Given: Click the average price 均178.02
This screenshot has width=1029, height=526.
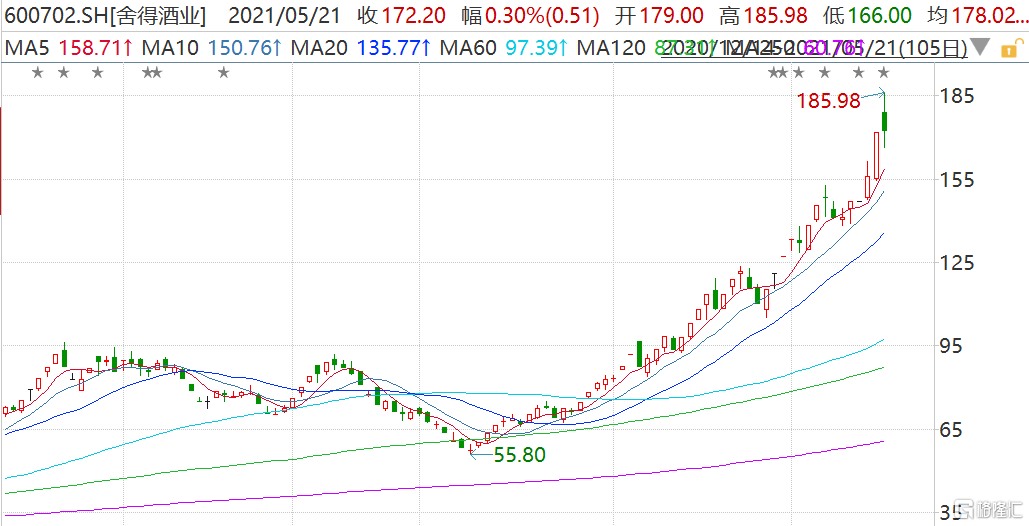Looking at the screenshot, I should coord(979,15).
